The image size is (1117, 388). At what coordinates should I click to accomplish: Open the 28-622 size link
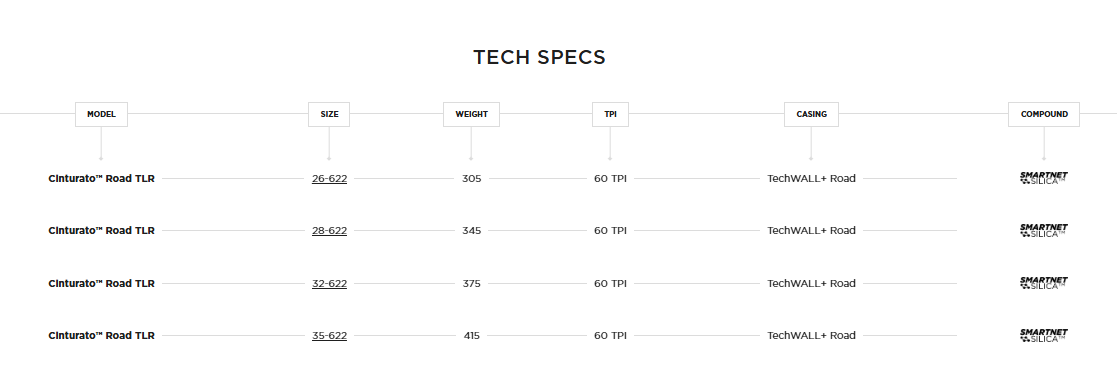tap(329, 231)
